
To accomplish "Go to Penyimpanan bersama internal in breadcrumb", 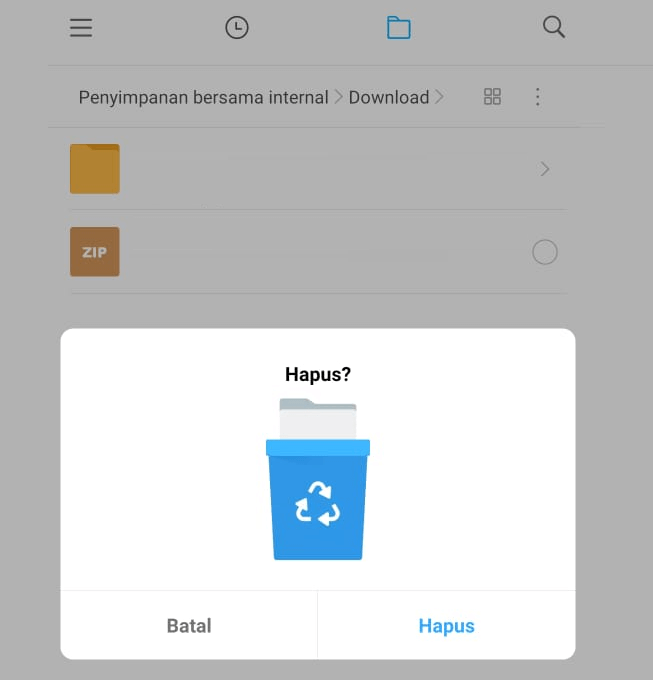I will 203,98.
